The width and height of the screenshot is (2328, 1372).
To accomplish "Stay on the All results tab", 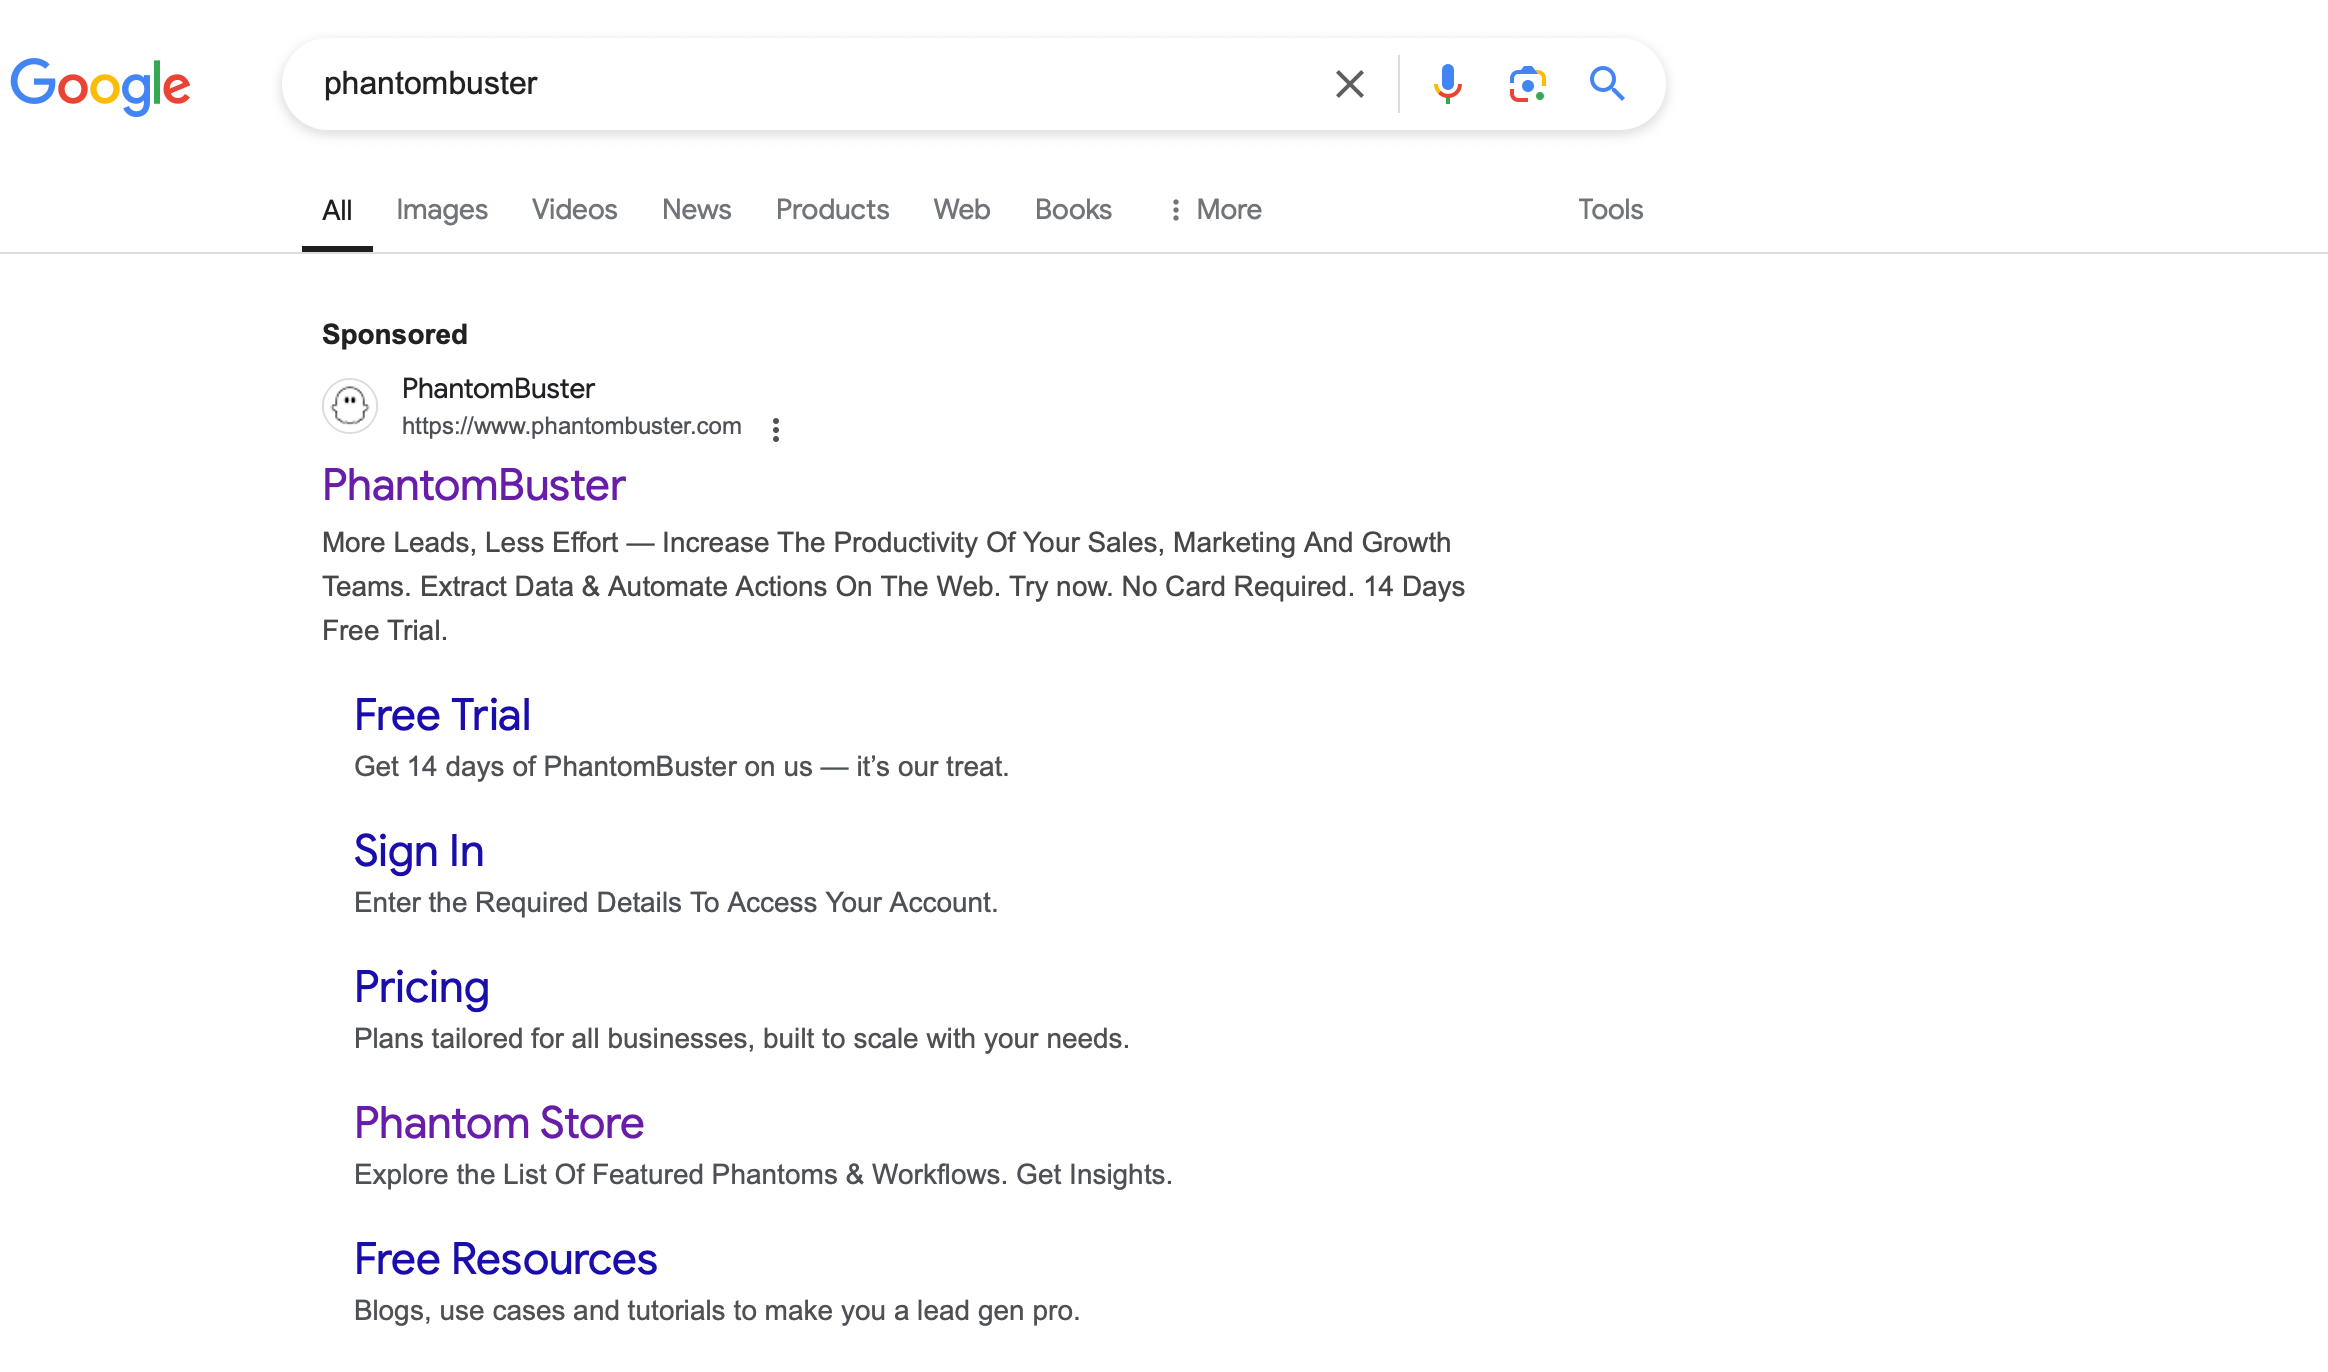I will click(x=337, y=210).
